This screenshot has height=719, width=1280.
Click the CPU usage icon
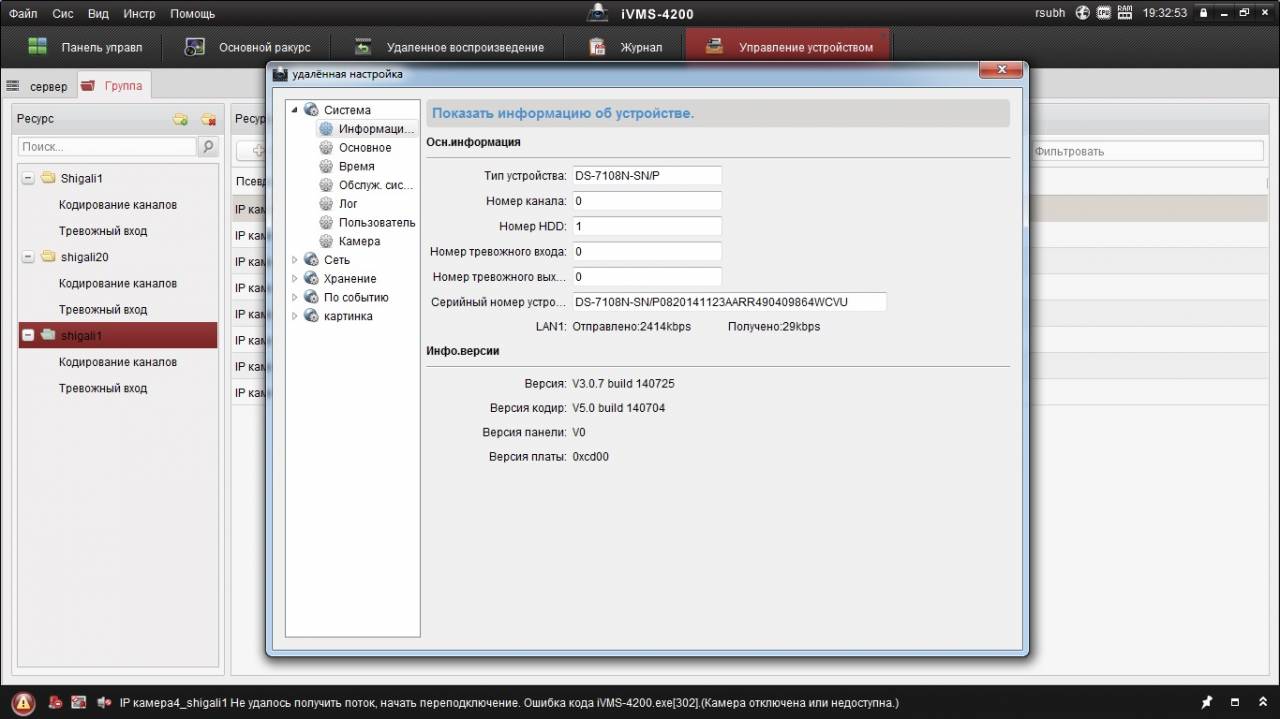pos(1103,13)
